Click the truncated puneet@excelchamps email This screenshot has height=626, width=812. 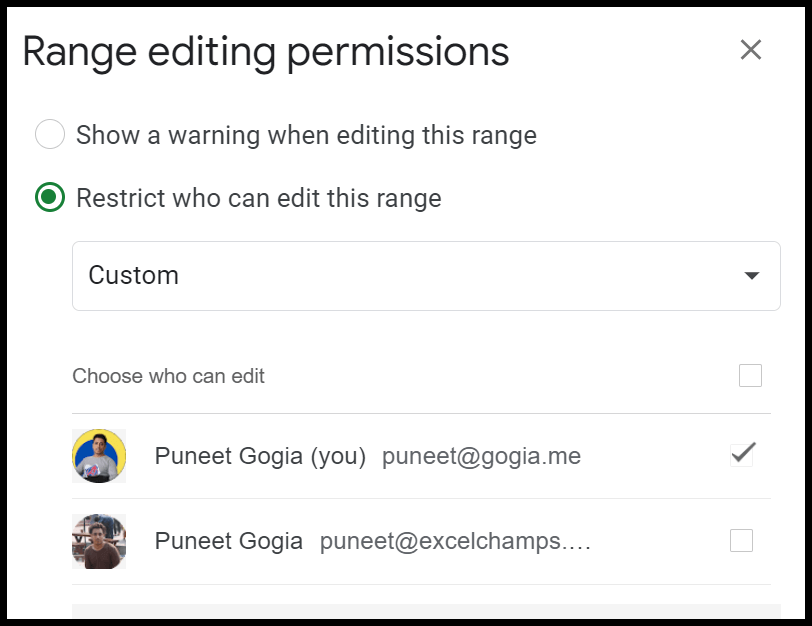click(455, 541)
